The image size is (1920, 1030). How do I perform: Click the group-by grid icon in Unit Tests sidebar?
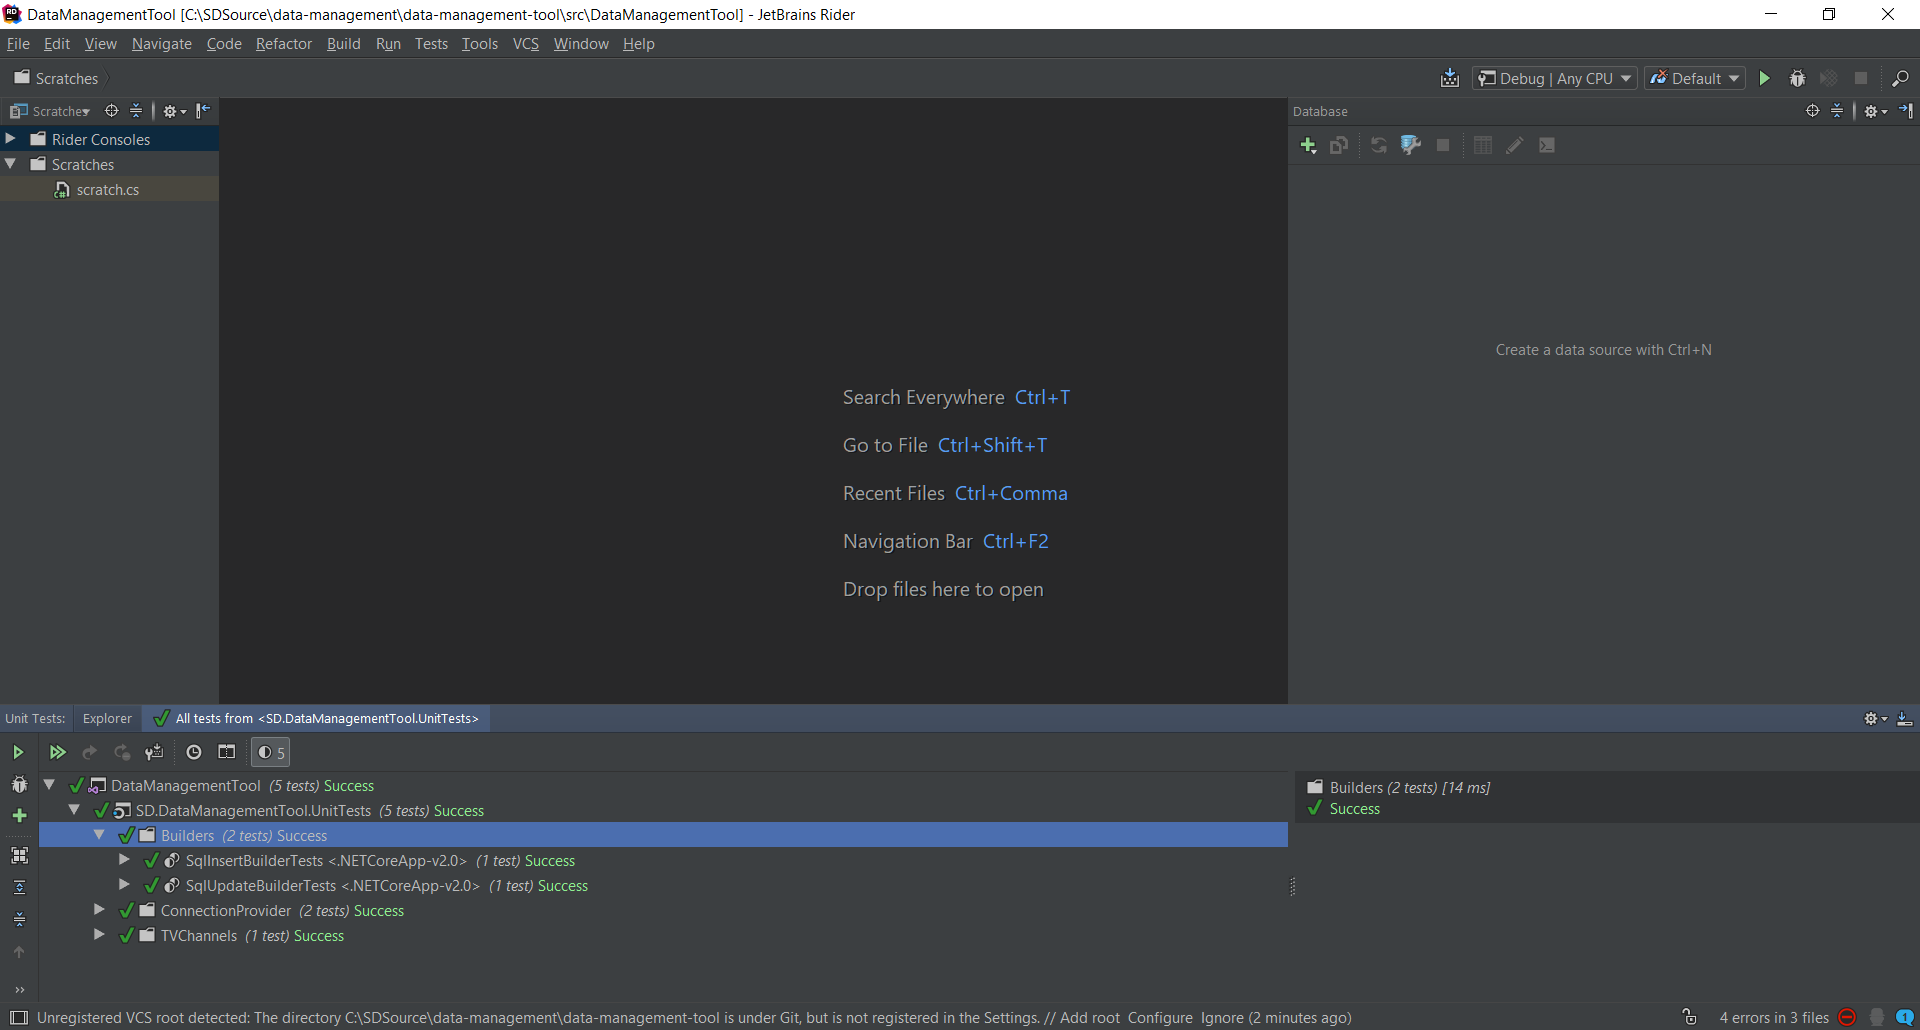point(19,855)
